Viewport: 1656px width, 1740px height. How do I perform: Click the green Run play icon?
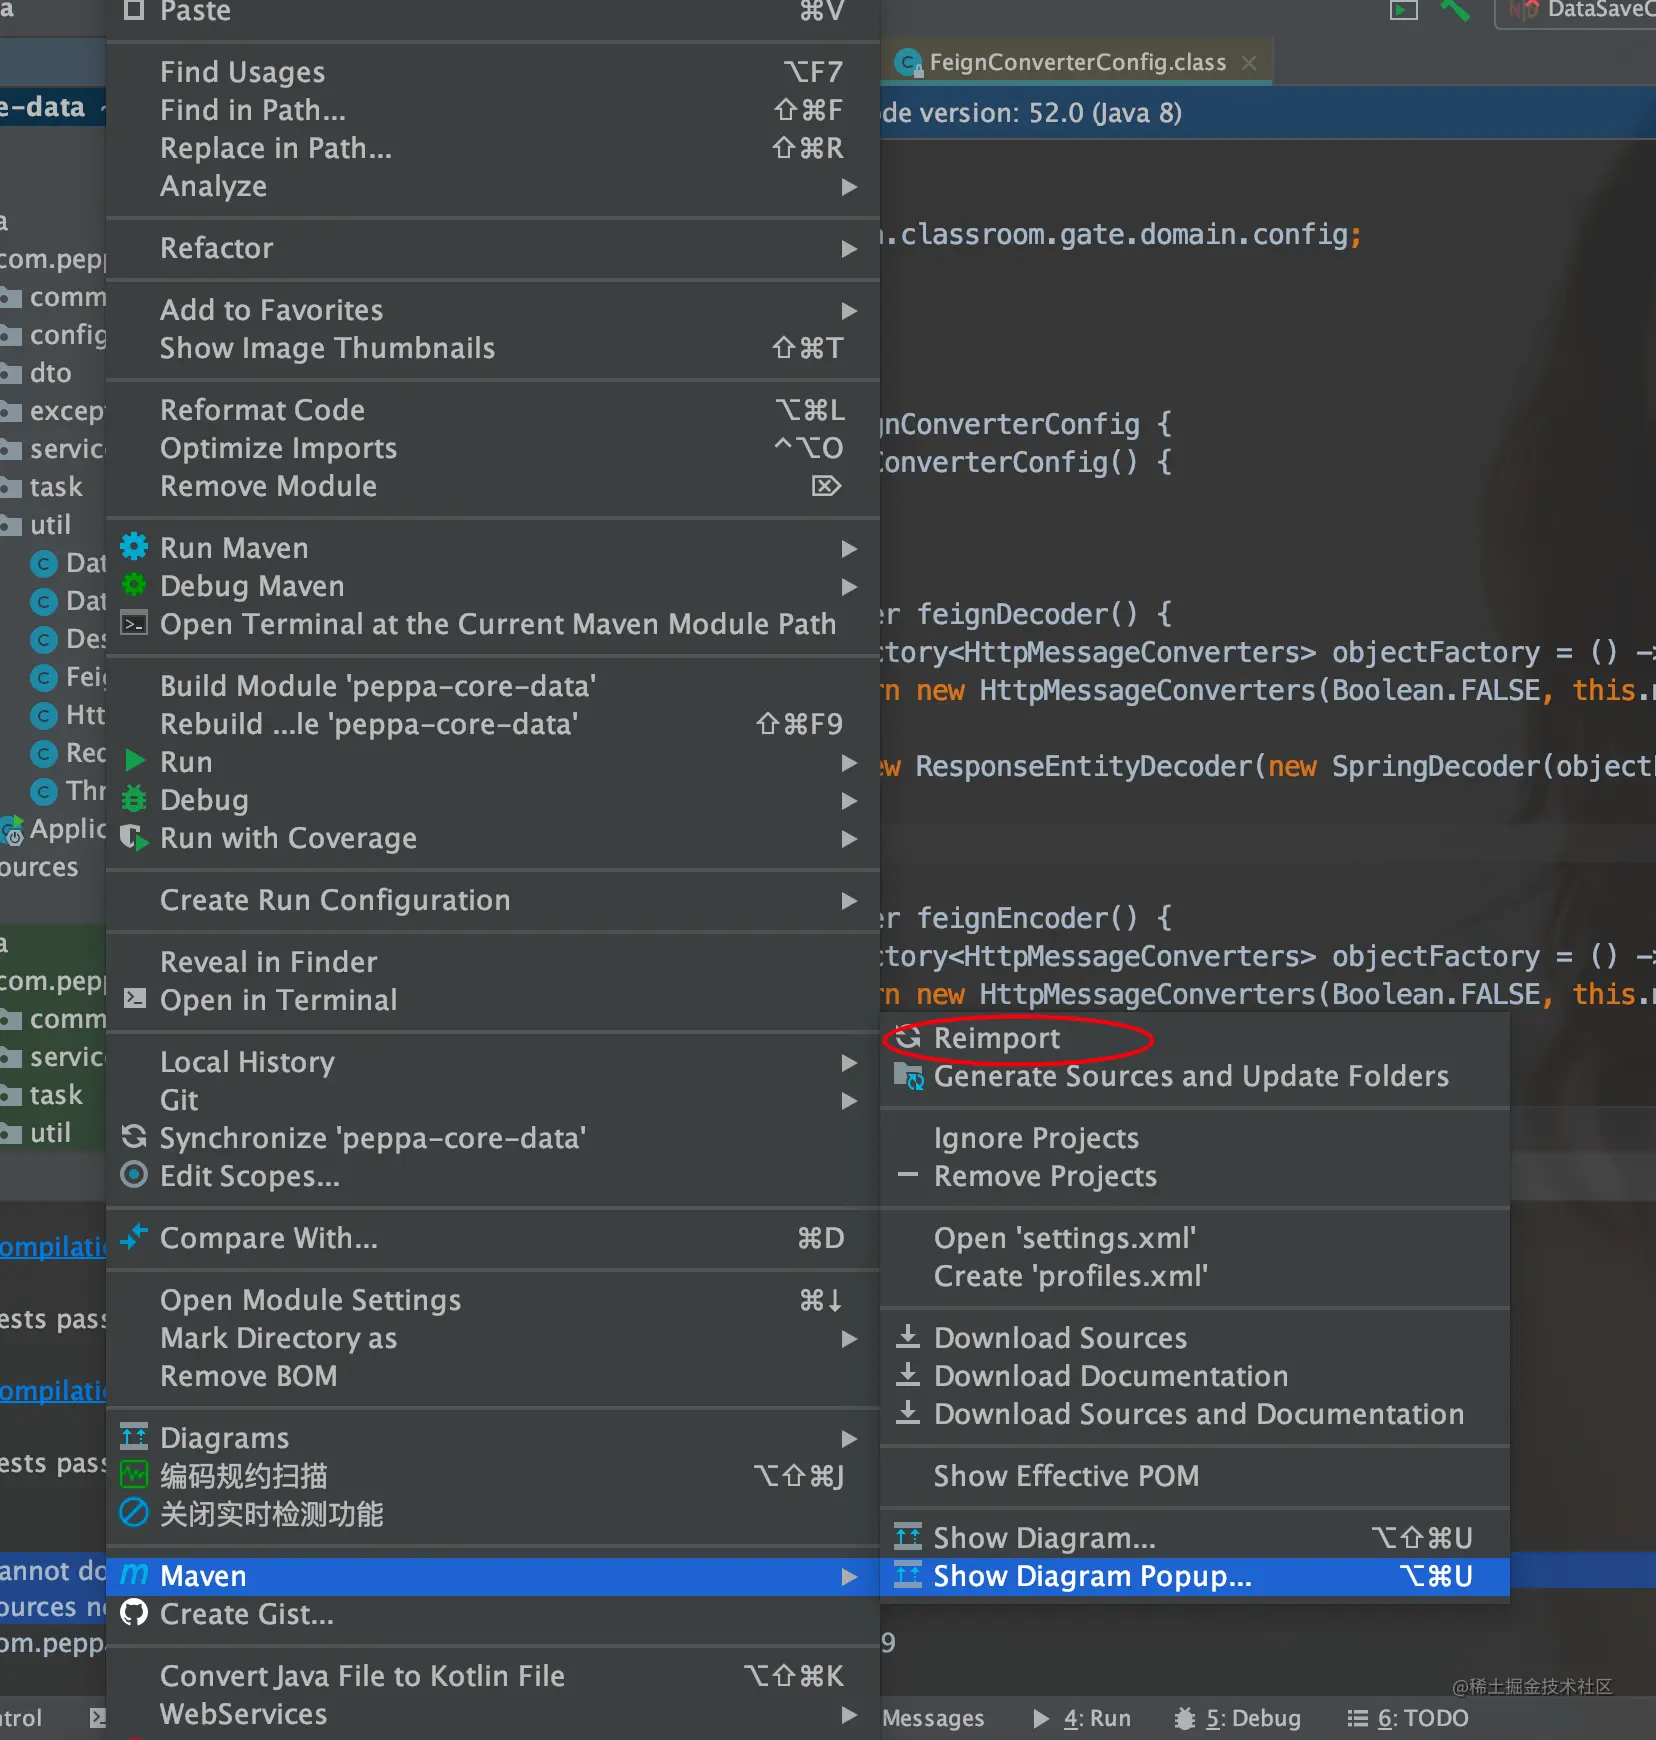134,761
